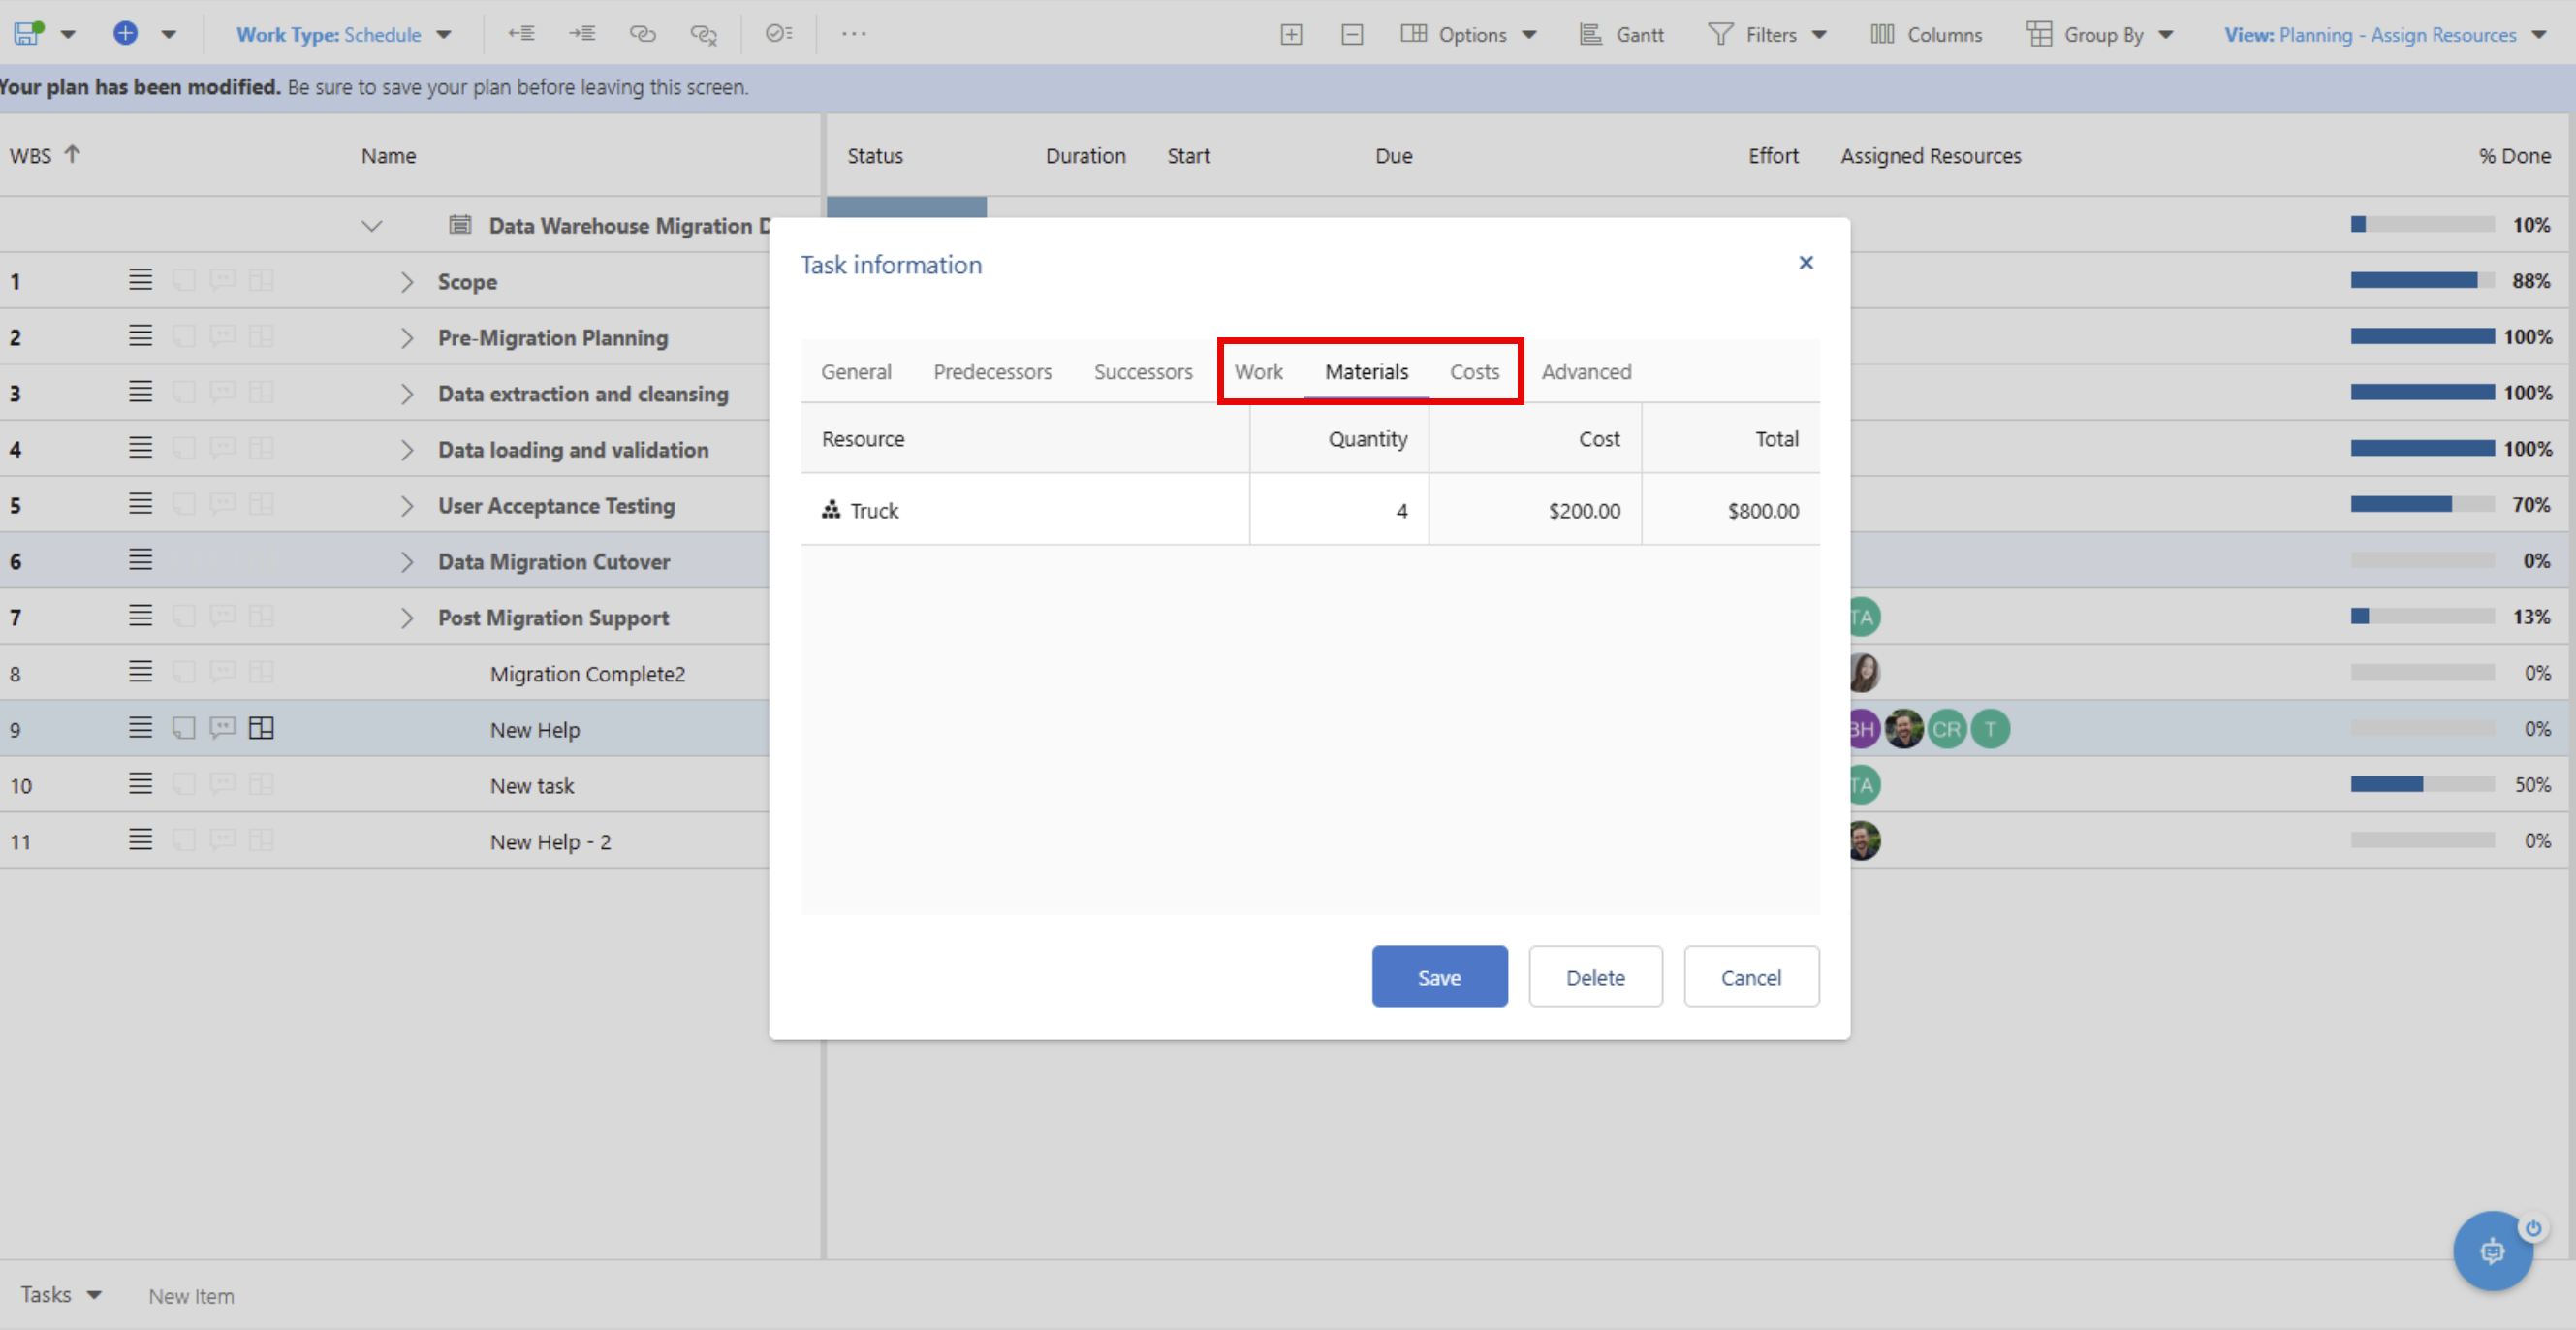Image resolution: width=2576 pixels, height=1330 pixels.
Task: Open the Work Type: Schedule dropdown
Action: click(x=344, y=34)
